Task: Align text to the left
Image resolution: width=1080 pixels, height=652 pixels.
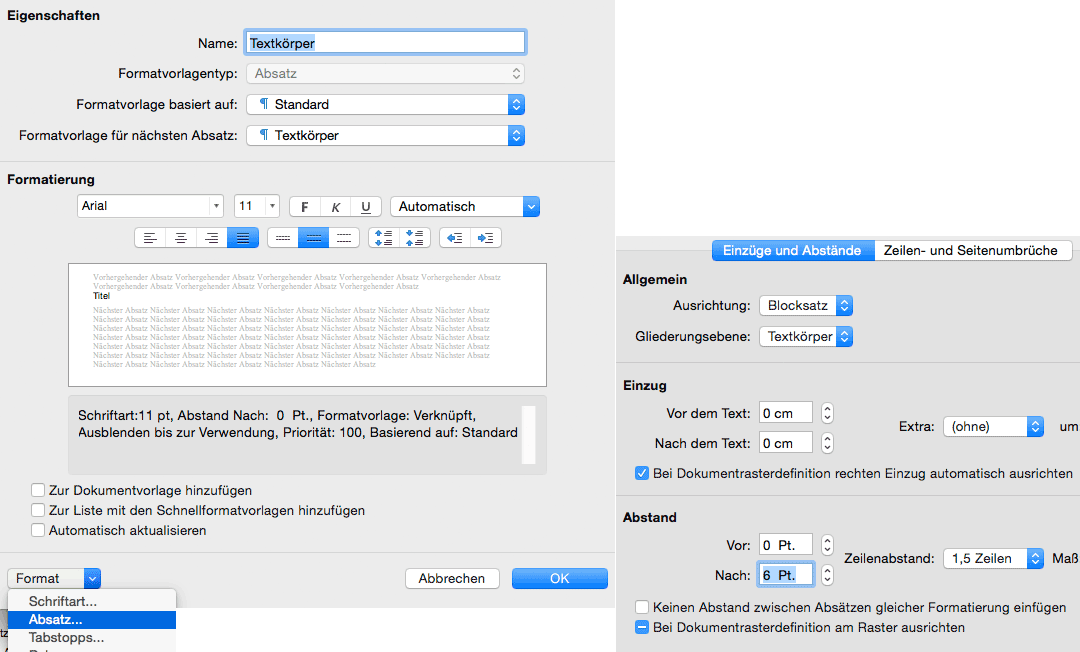Action: (x=150, y=238)
